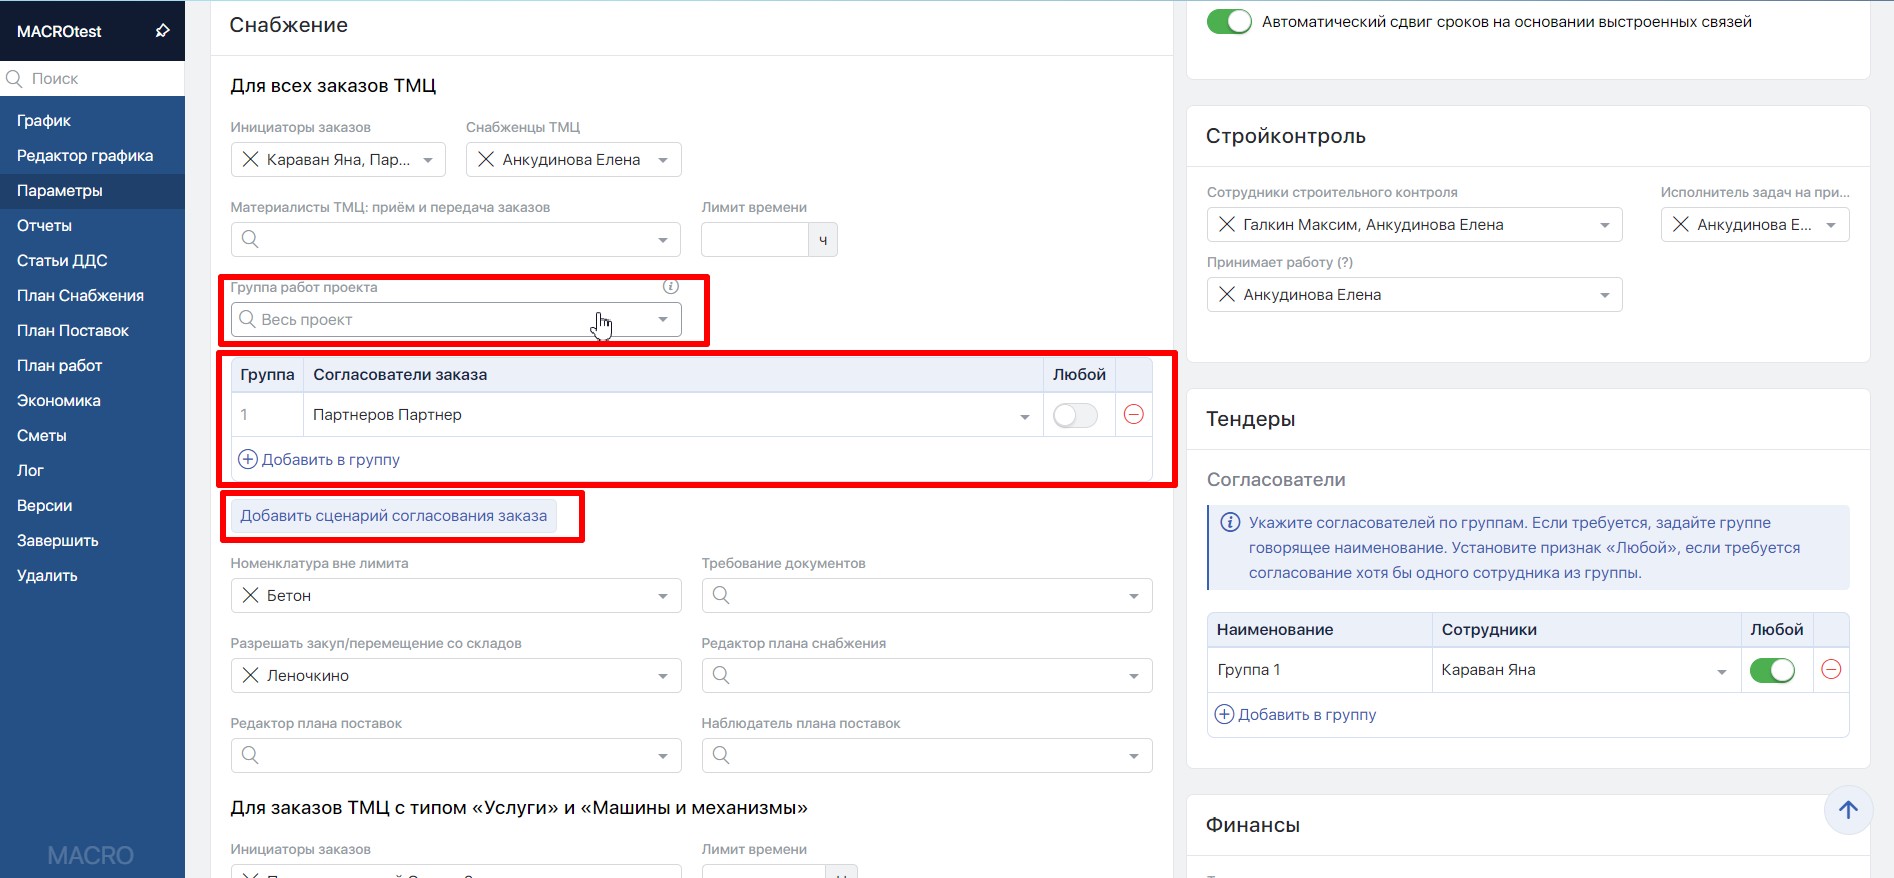
Task: Delete the Группа 1 tender row
Action: click(x=1831, y=670)
